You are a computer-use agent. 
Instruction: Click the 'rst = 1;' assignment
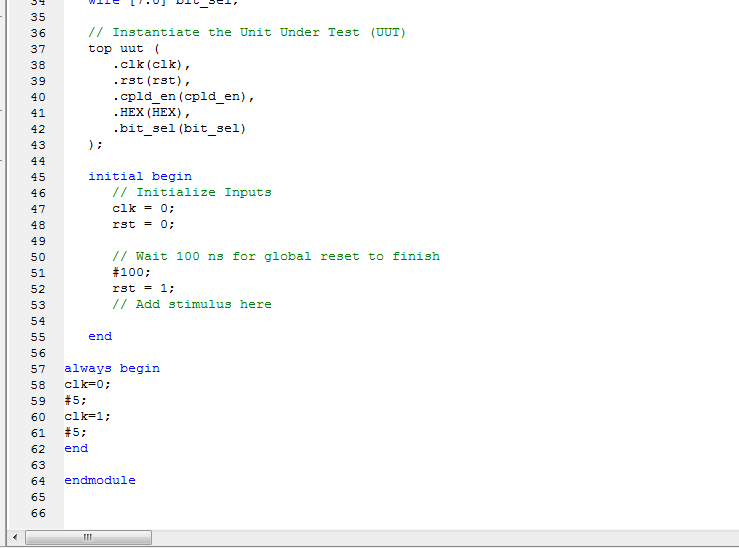(144, 288)
